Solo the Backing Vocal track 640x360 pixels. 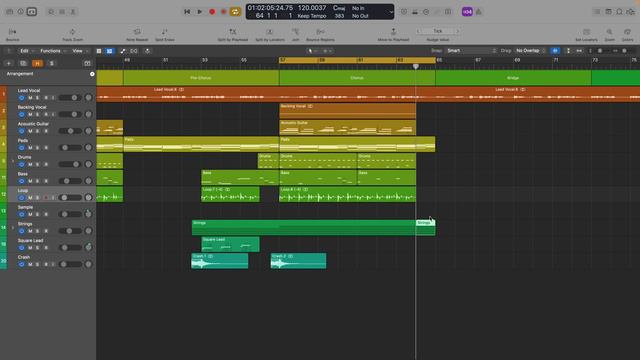pyautogui.click(x=38, y=115)
